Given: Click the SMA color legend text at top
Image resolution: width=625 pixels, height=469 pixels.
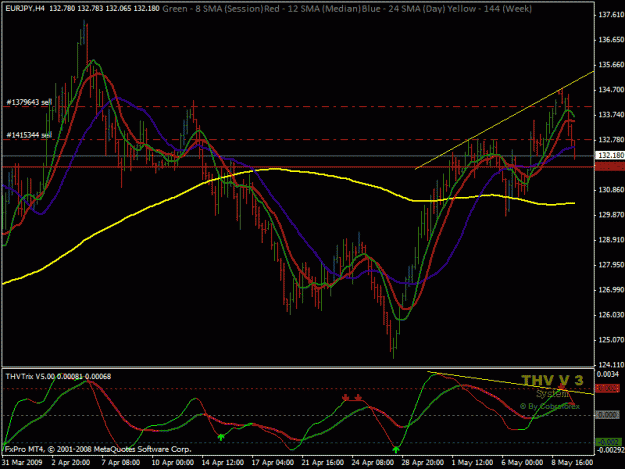Looking at the screenshot, I should 347,8.
